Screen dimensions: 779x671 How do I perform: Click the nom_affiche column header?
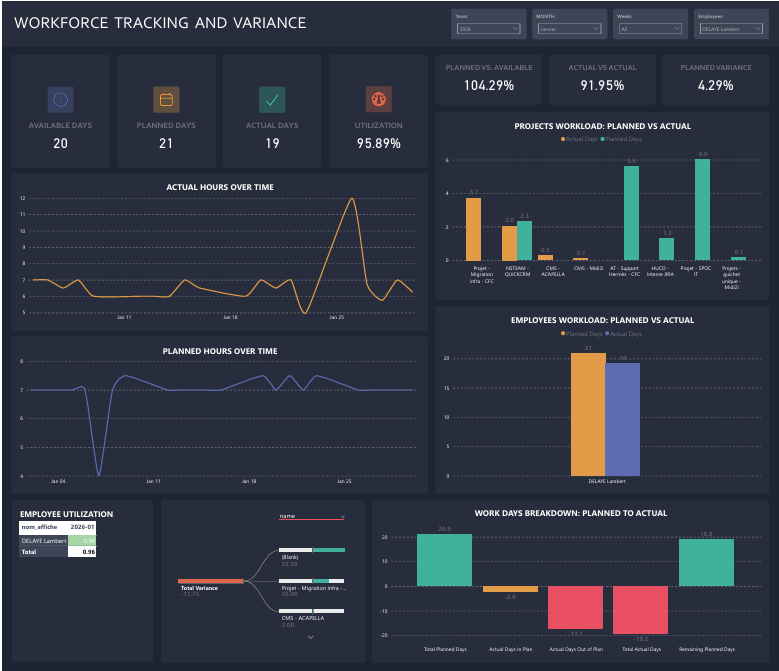[x=40, y=527]
